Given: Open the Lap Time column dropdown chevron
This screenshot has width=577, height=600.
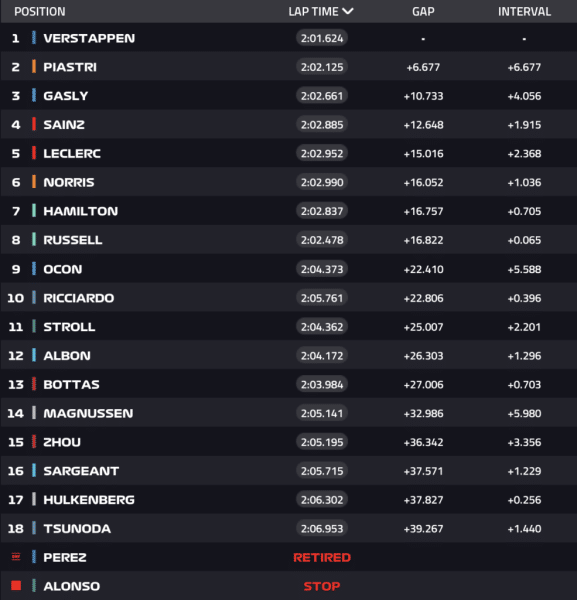Looking at the screenshot, I should click(348, 11).
